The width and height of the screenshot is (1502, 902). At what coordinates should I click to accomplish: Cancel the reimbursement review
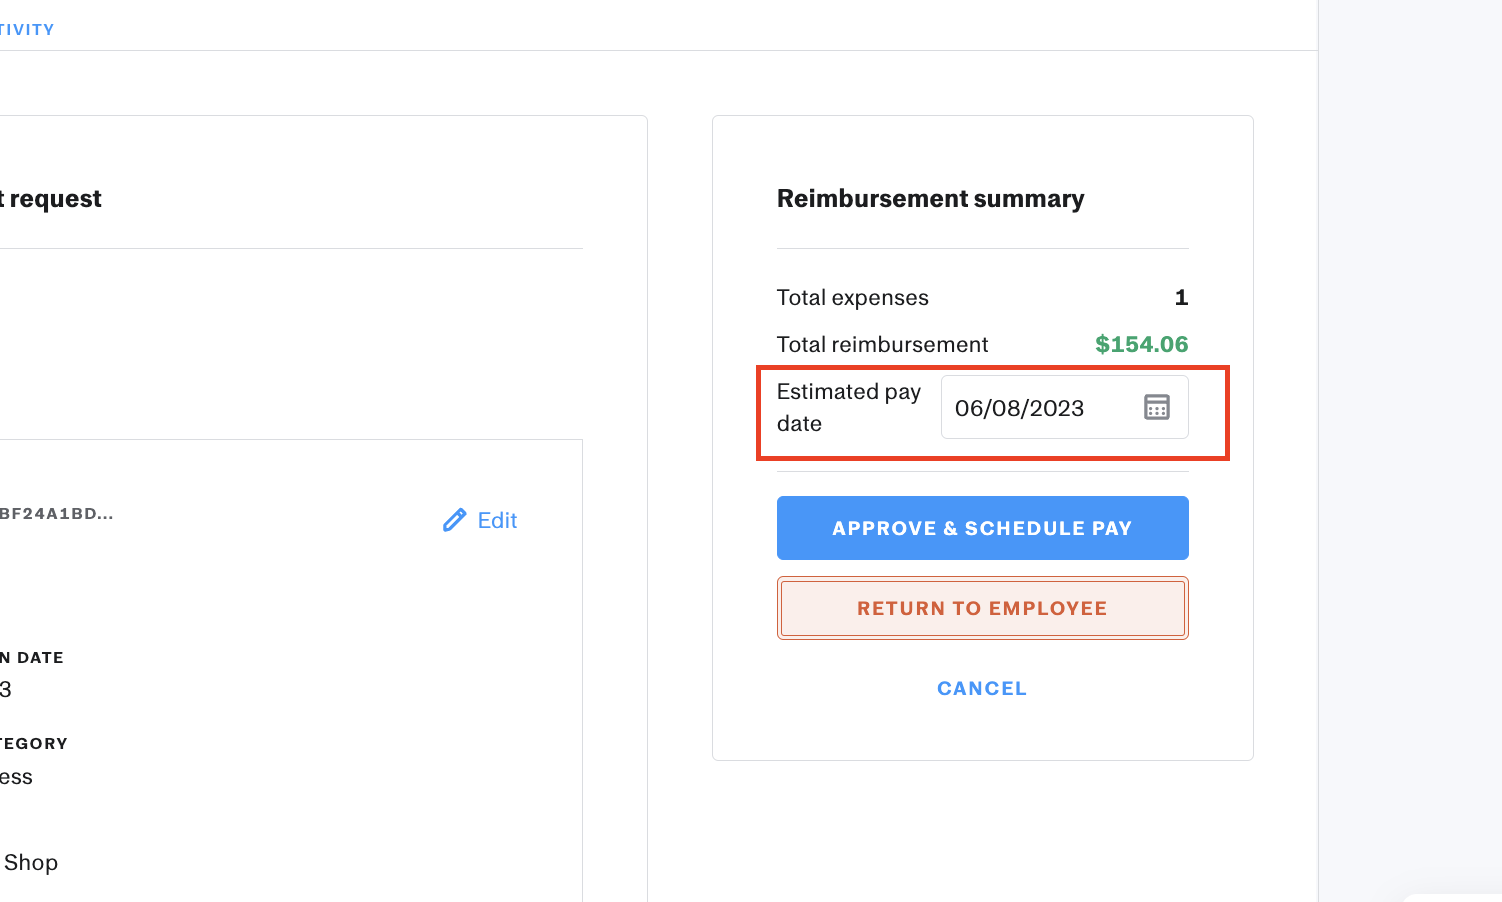(982, 688)
